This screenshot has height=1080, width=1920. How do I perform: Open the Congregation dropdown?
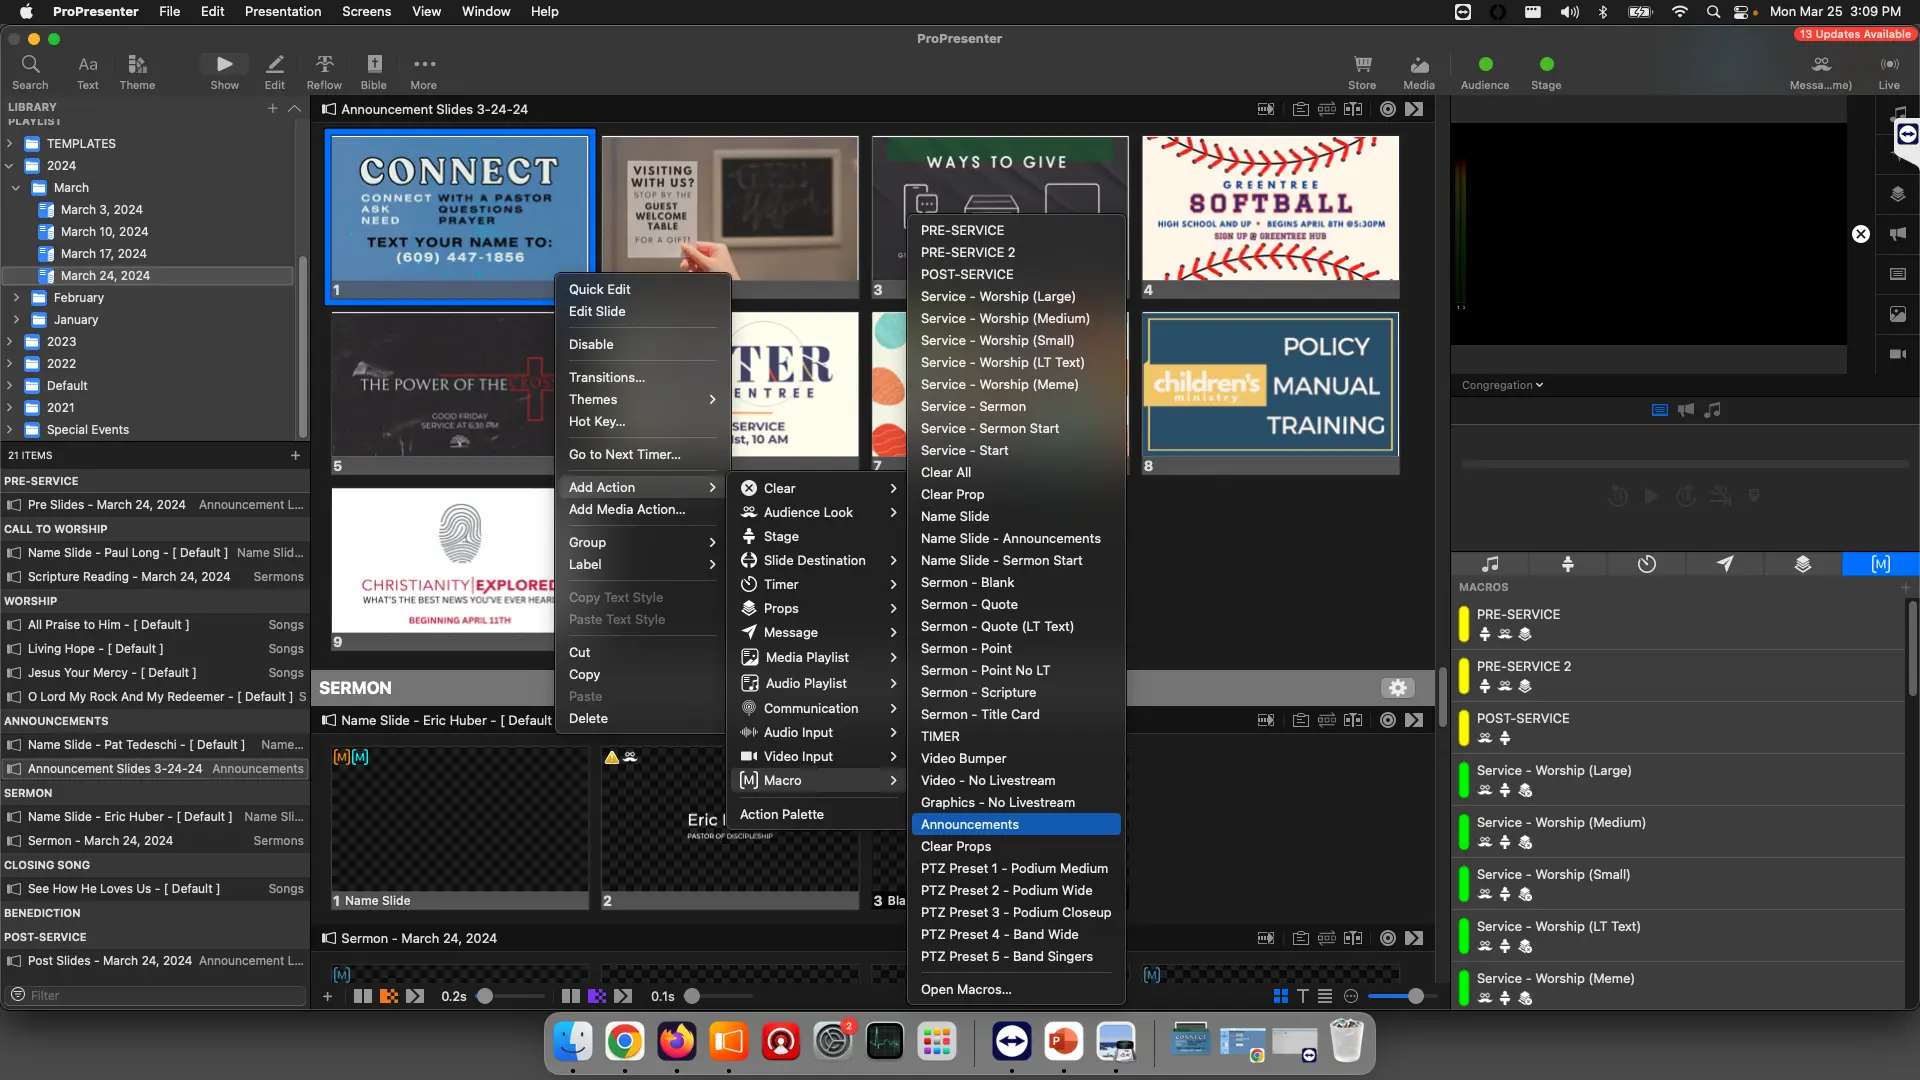(x=1502, y=385)
